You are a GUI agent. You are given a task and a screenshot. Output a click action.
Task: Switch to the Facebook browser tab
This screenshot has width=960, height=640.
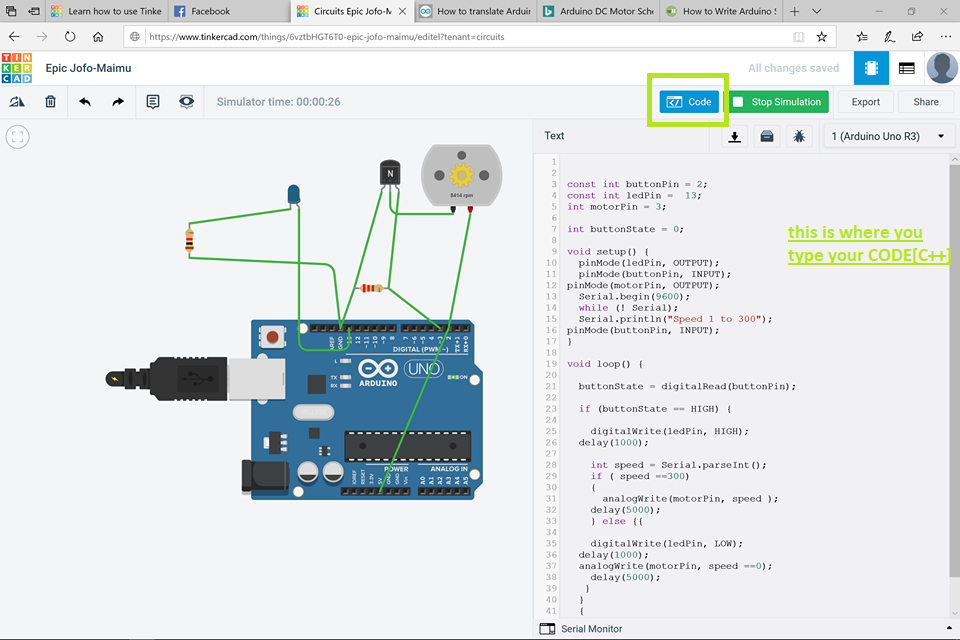[x=230, y=11]
